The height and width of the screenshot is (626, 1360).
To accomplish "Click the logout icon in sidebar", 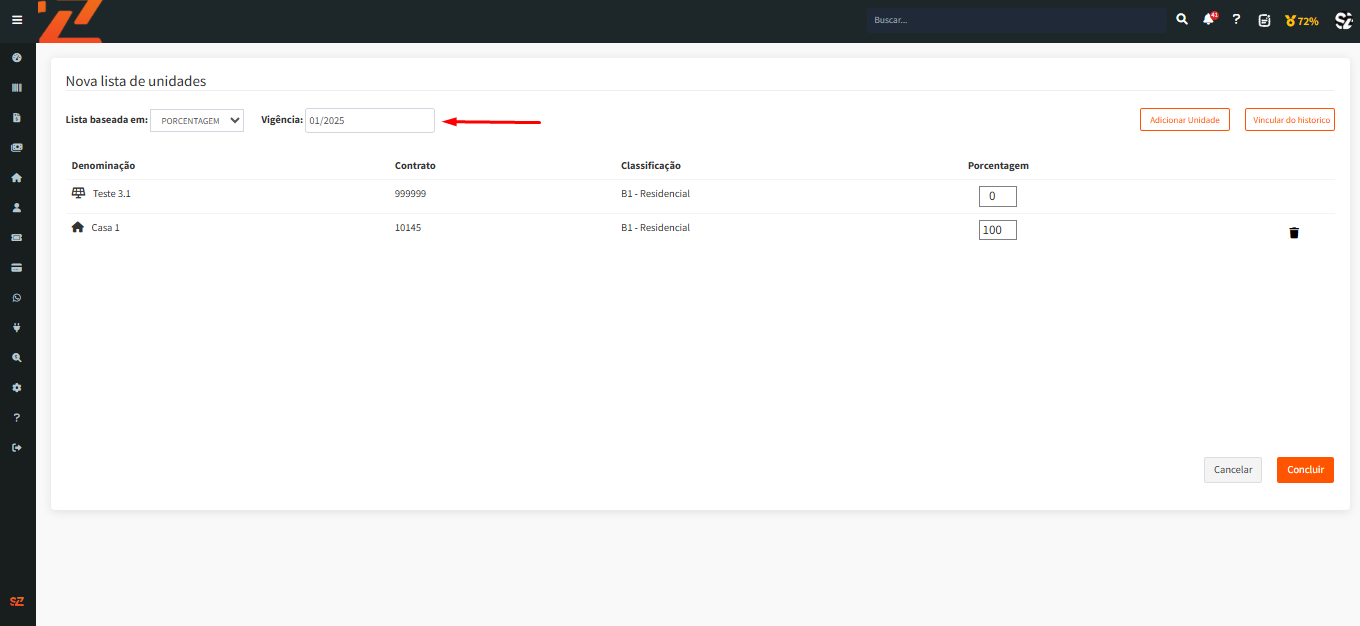I will 16,448.
